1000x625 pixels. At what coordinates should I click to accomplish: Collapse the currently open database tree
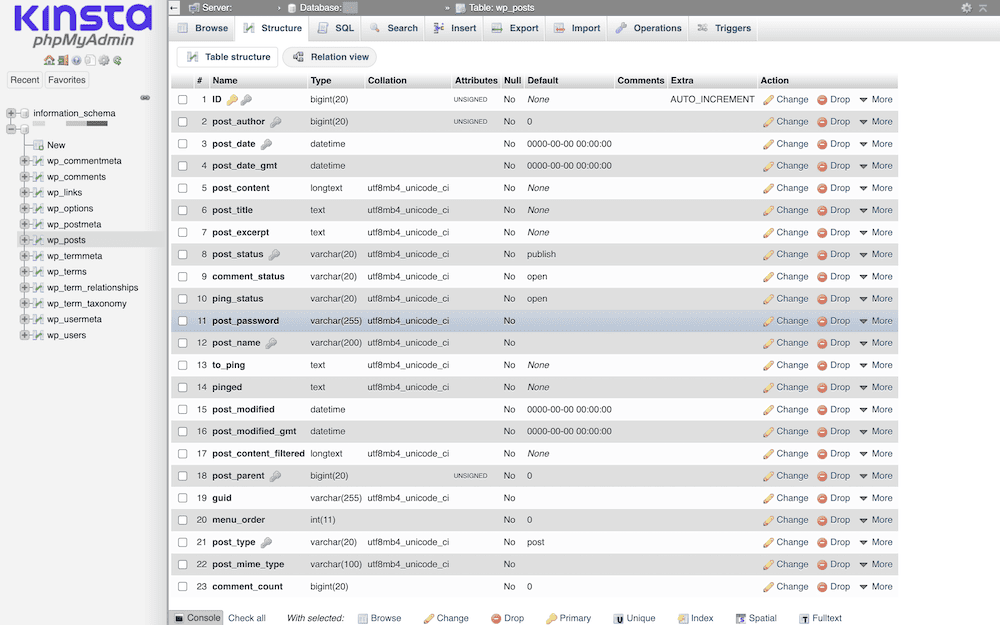(x=9, y=128)
